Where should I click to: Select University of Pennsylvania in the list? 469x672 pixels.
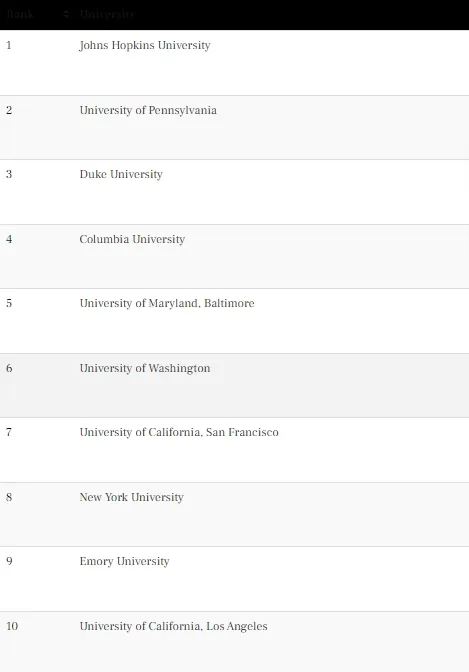[x=148, y=110]
